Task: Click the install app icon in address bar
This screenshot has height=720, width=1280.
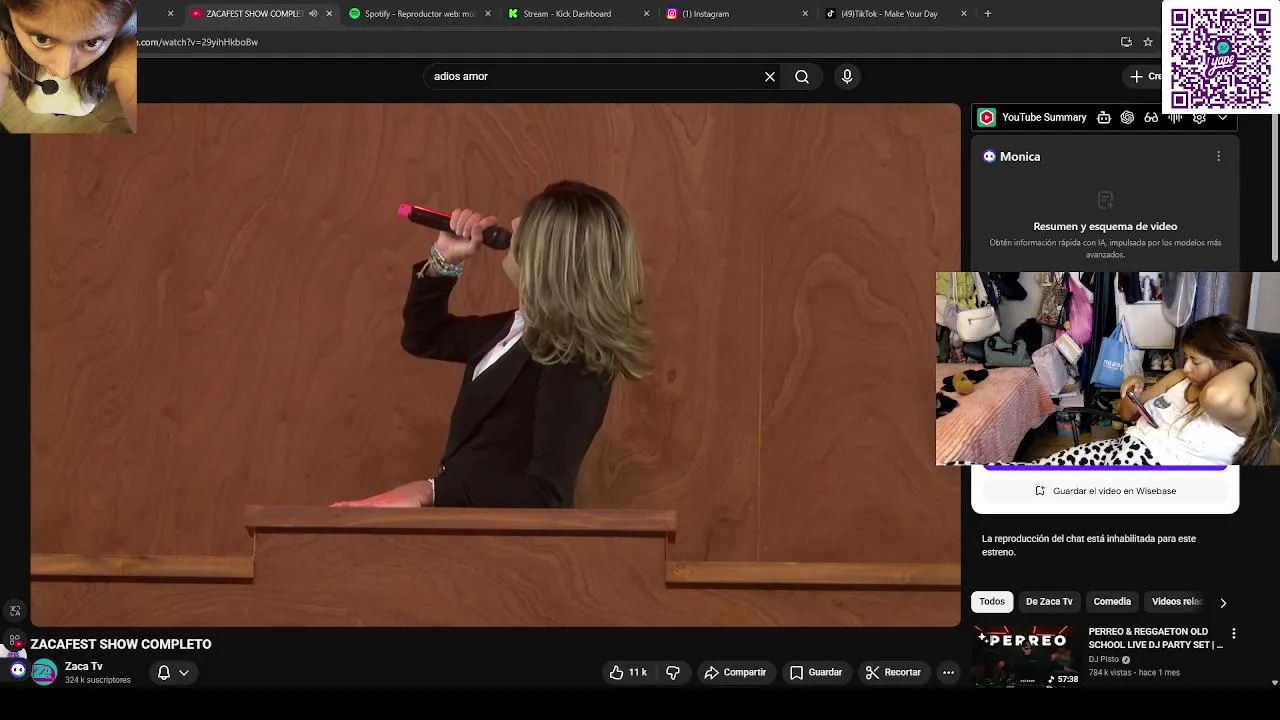Action: click(1126, 42)
